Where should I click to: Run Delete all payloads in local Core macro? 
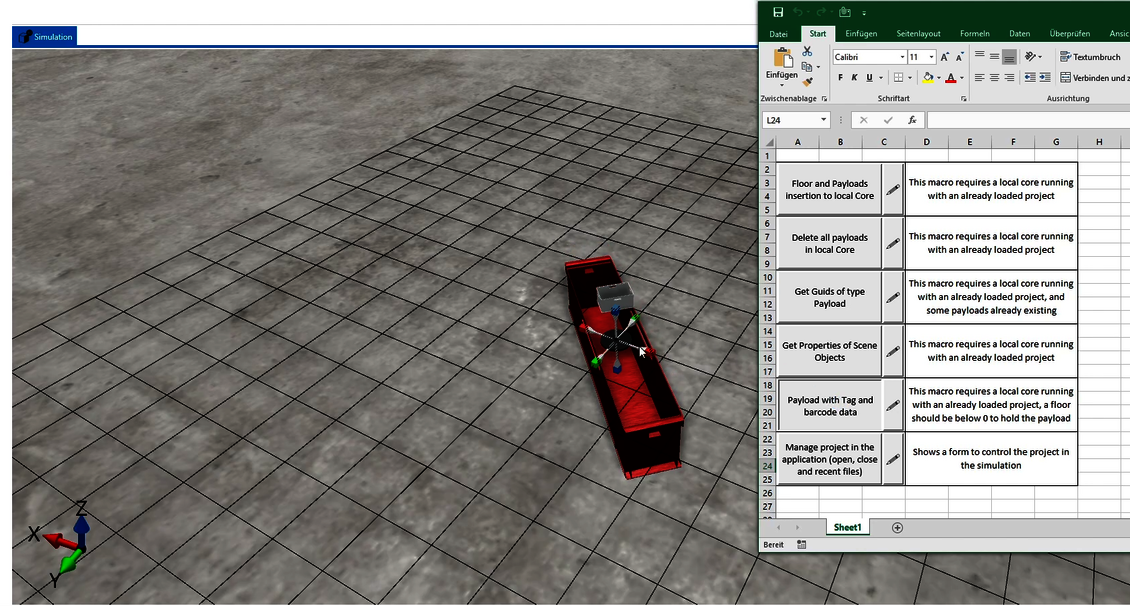(829, 244)
